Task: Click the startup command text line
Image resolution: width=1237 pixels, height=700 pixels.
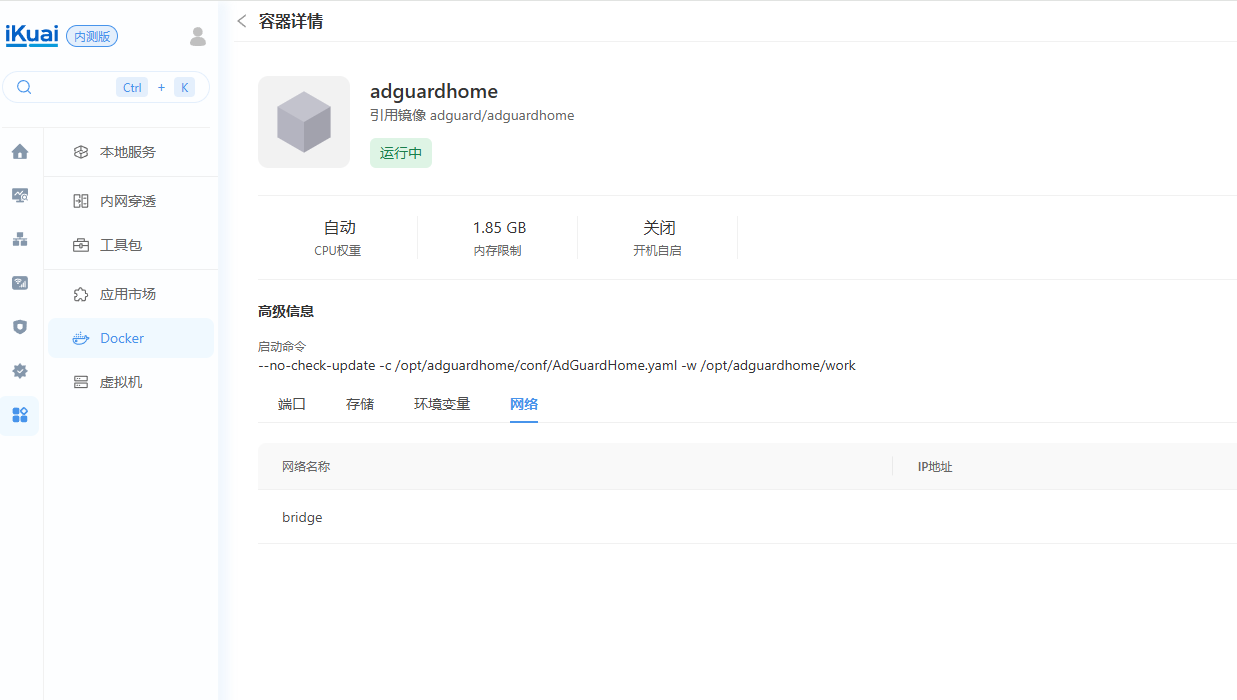Action: [x=557, y=365]
